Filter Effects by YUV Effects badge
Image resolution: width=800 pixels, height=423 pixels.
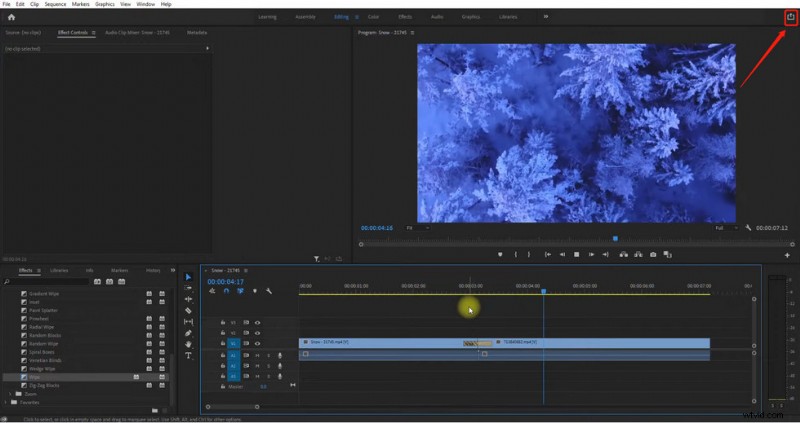pyautogui.click(x=121, y=282)
